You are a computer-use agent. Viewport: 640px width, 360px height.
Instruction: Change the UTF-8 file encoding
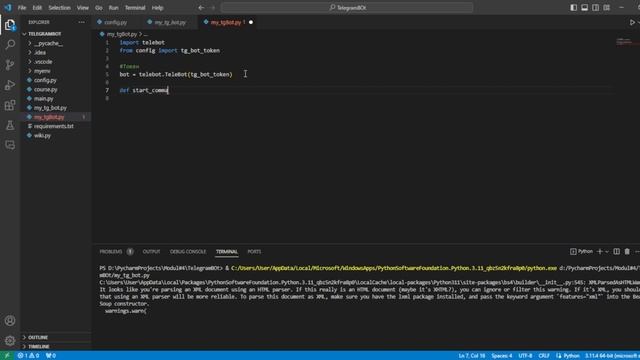point(525,356)
